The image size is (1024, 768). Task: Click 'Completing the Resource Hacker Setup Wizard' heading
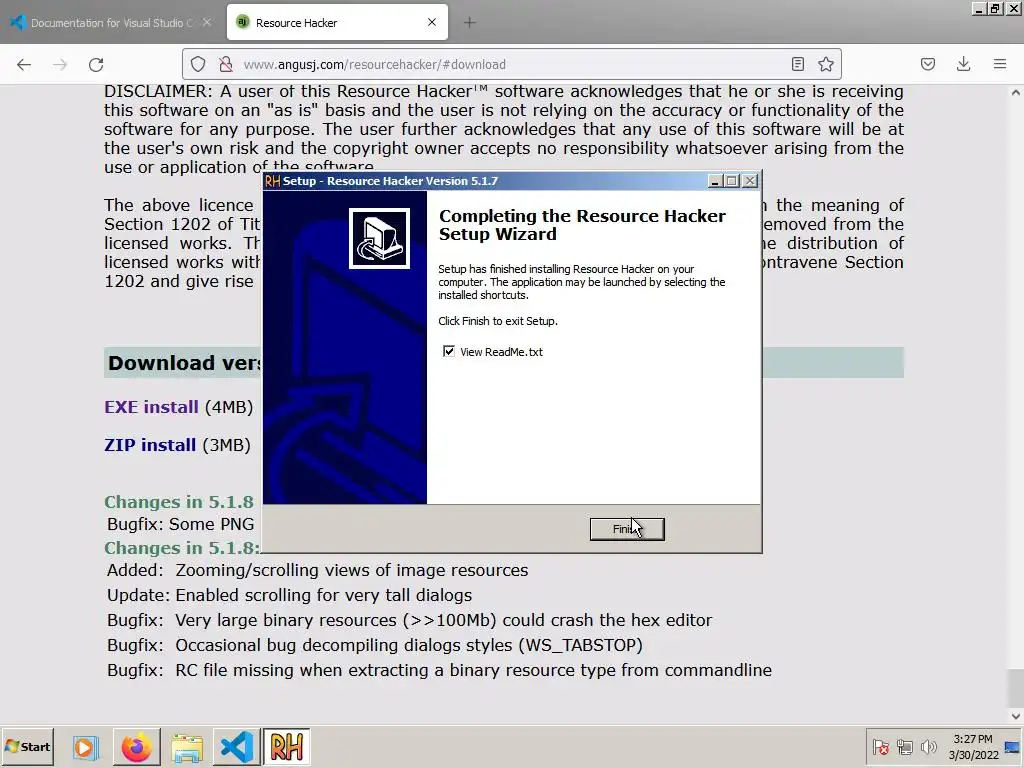tap(582, 225)
